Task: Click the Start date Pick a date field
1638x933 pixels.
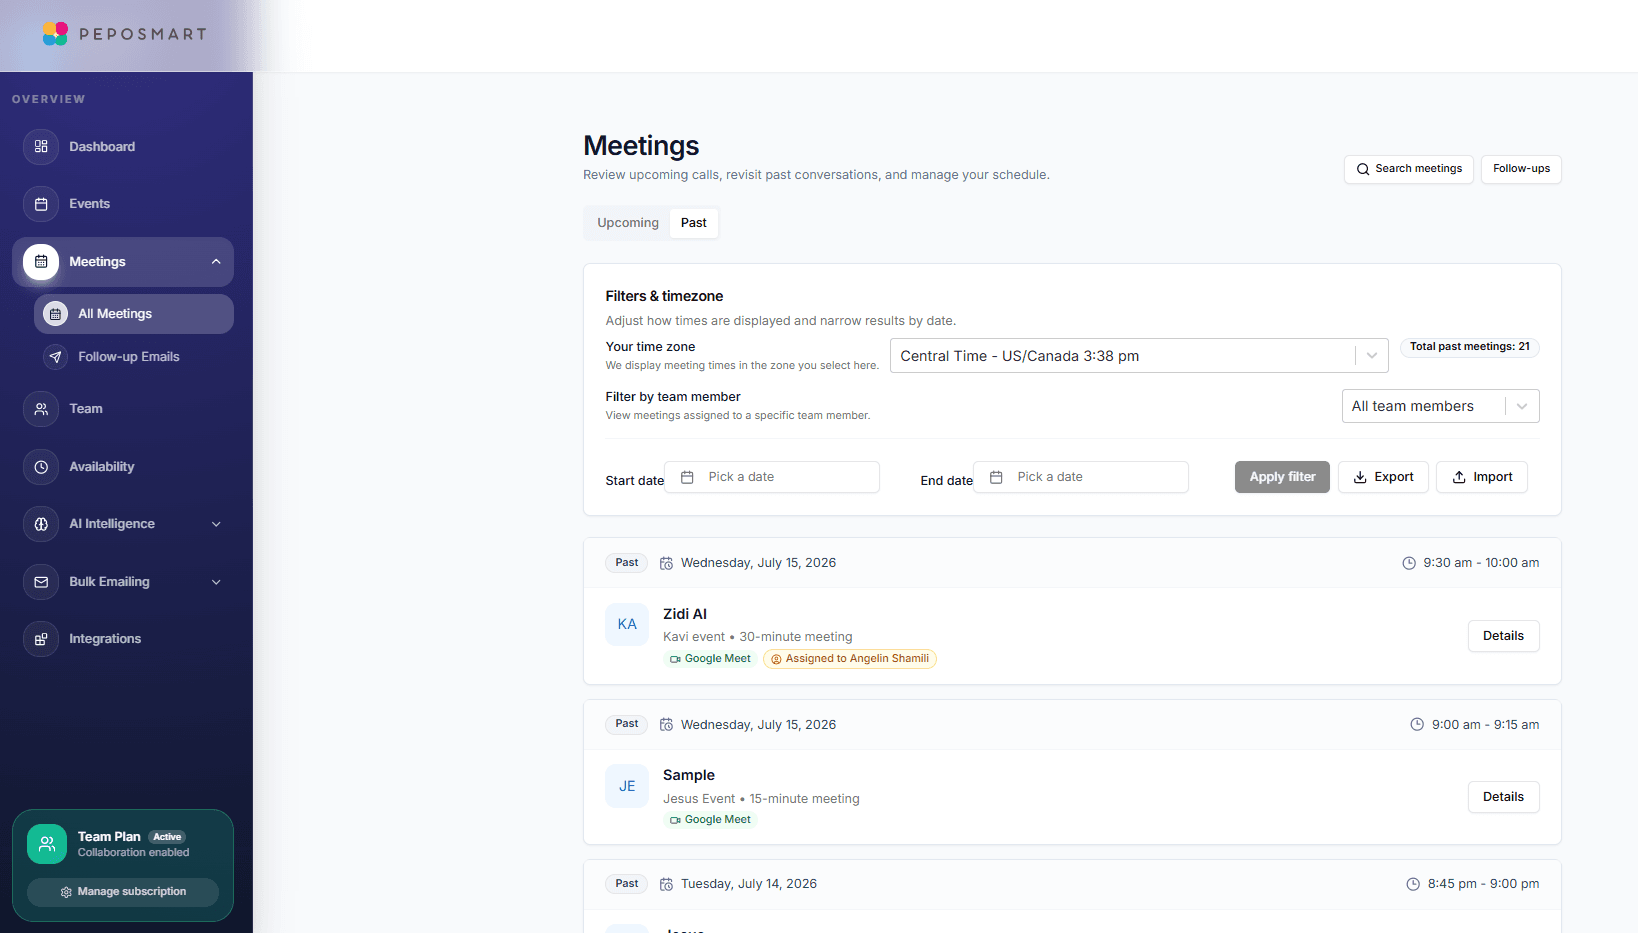Action: tap(772, 477)
